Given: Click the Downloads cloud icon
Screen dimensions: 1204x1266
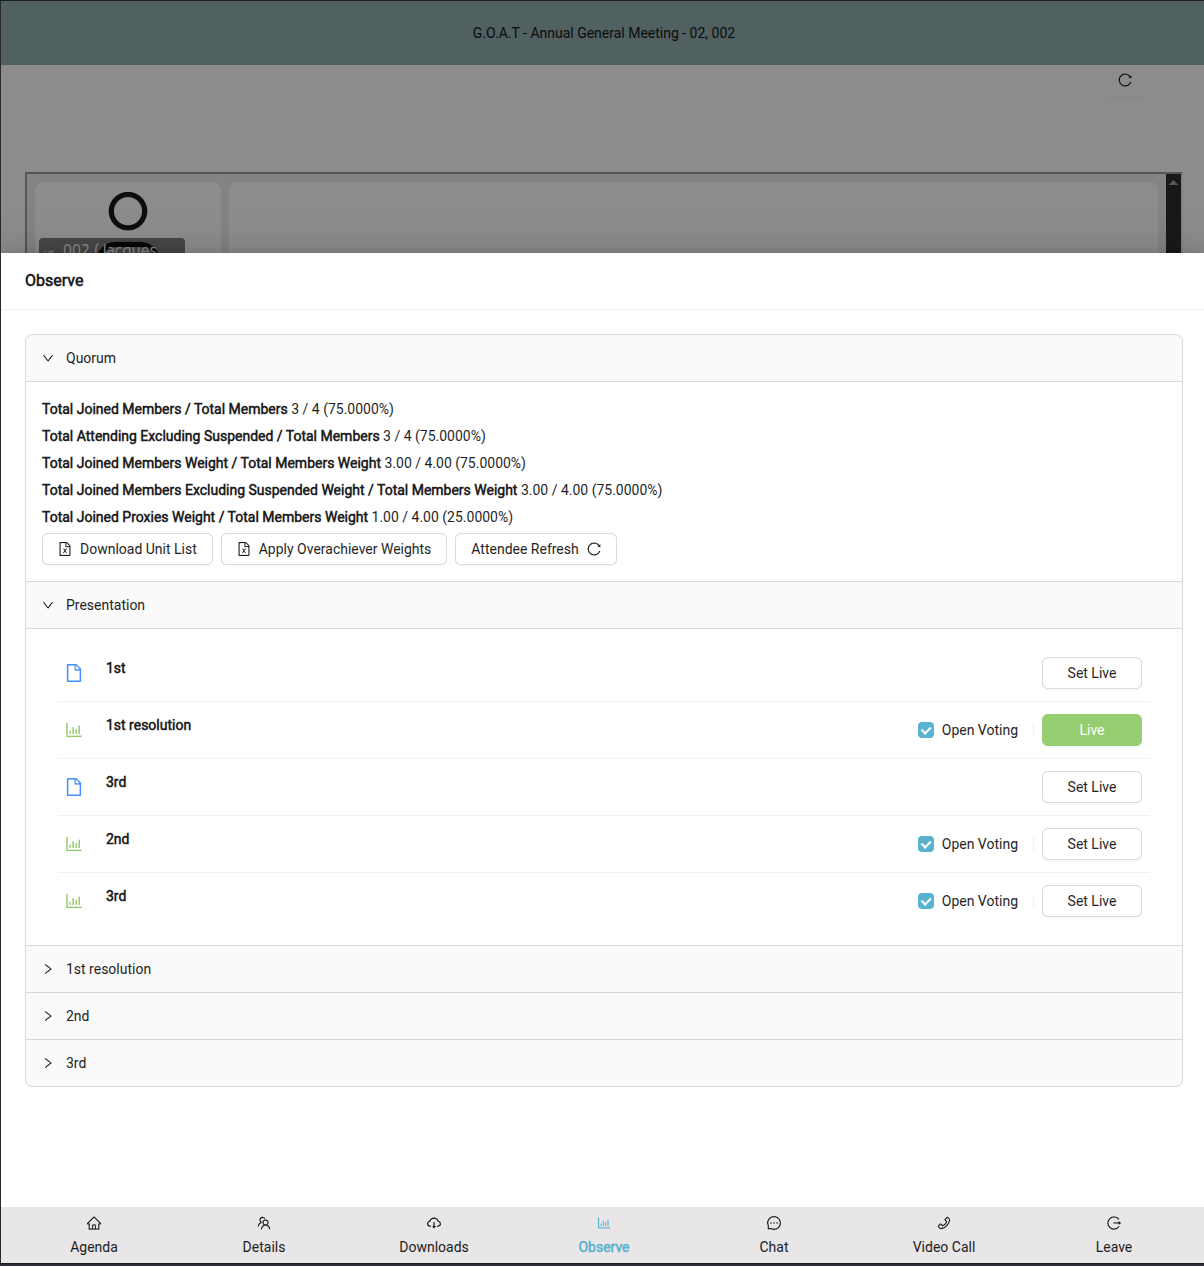Looking at the screenshot, I should click(434, 1223).
